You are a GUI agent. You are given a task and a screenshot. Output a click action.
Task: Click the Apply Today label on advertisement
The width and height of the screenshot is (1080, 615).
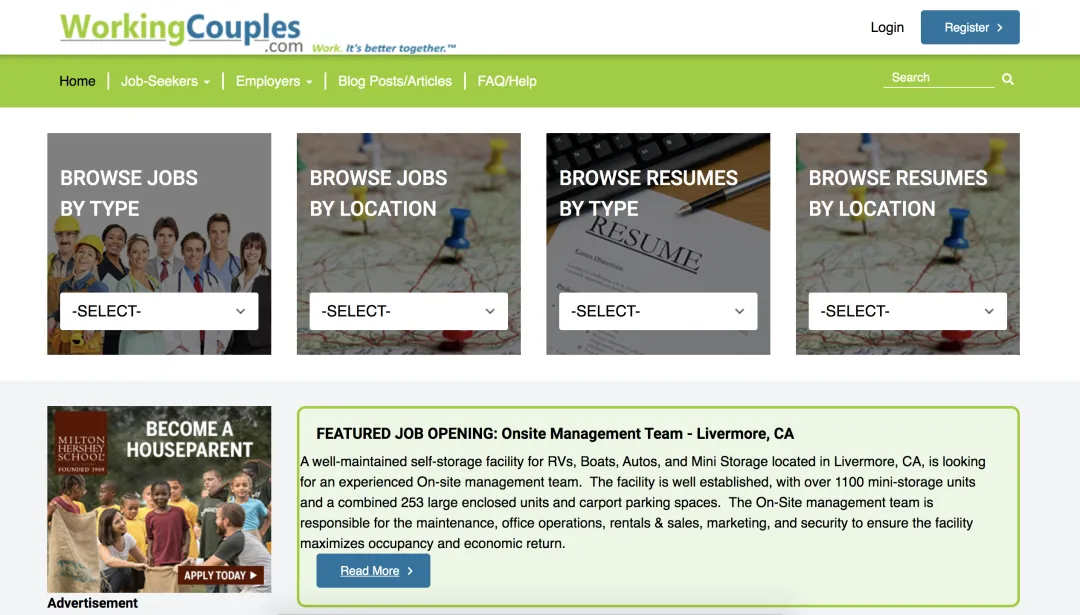point(220,575)
